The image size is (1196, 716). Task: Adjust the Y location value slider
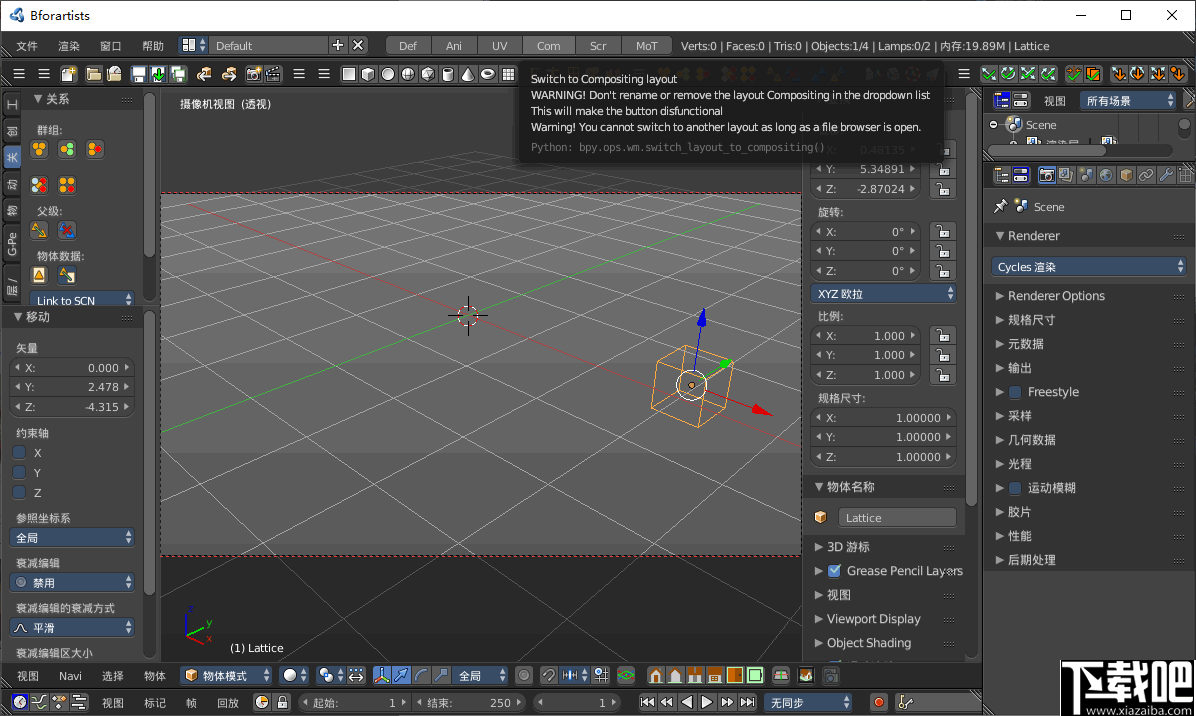(866, 170)
